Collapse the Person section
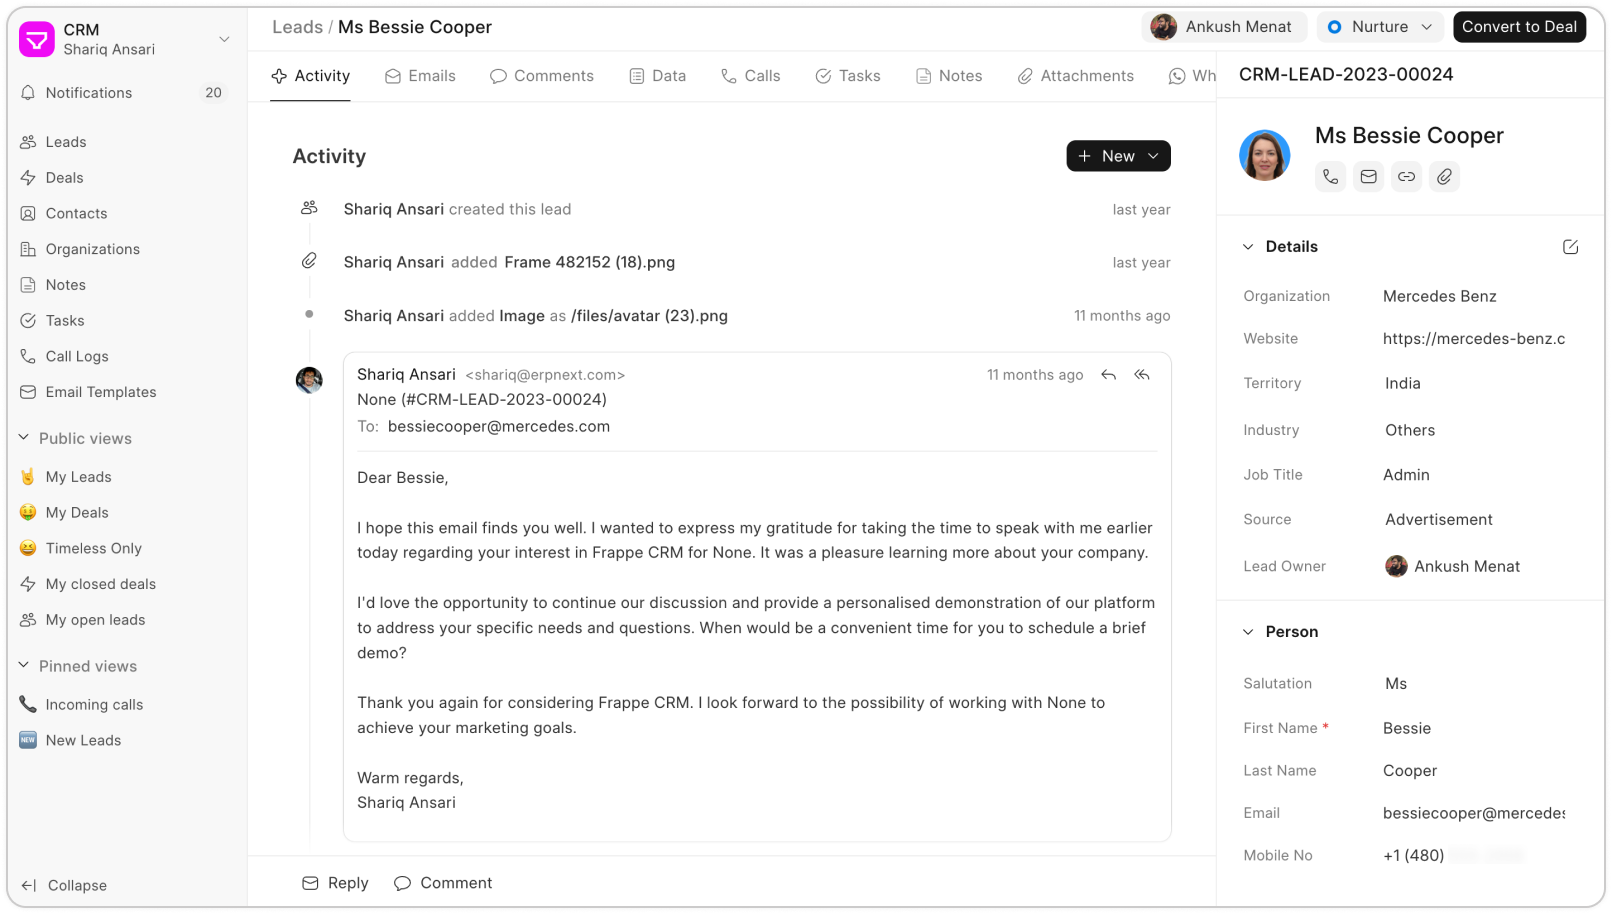This screenshot has width=1612, height=914. 1248,632
